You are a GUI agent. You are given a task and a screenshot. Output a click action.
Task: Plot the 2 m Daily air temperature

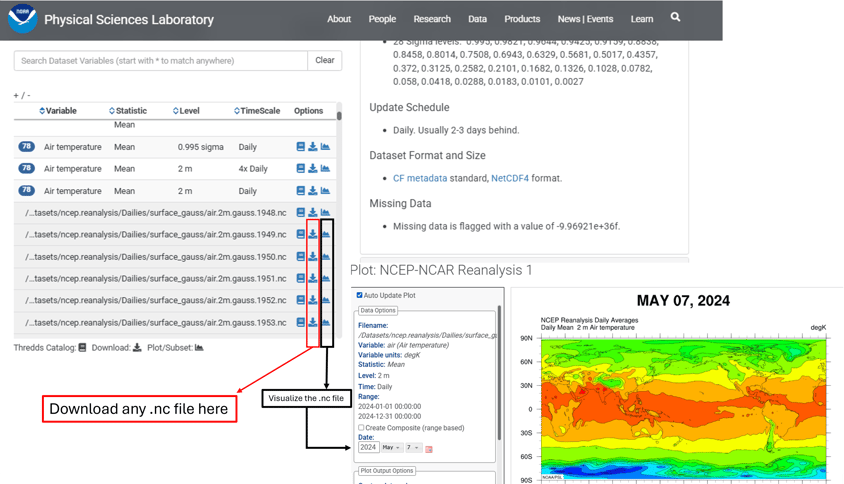point(325,191)
